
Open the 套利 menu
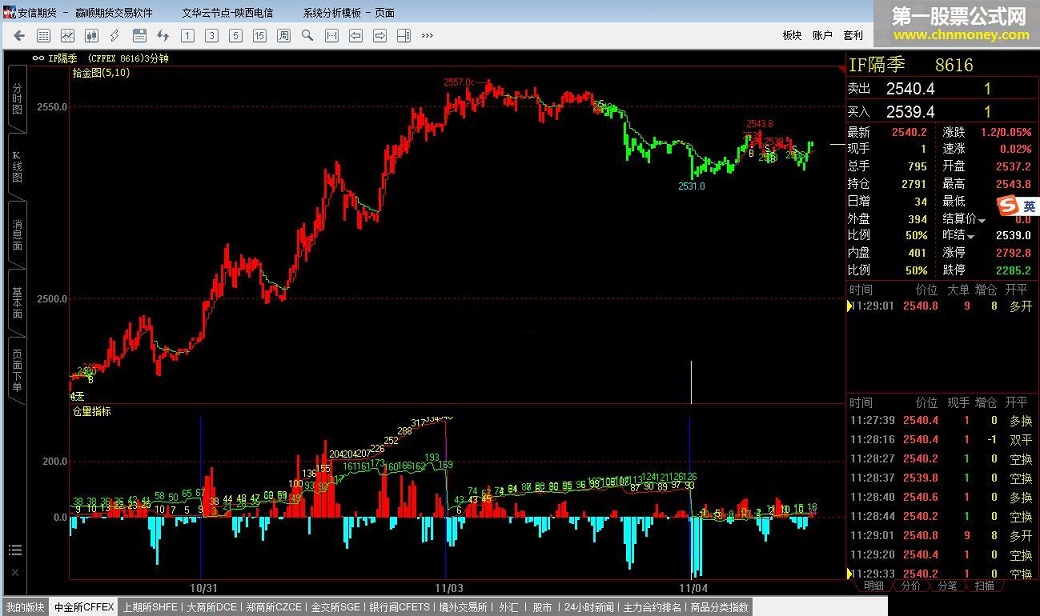(x=853, y=36)
